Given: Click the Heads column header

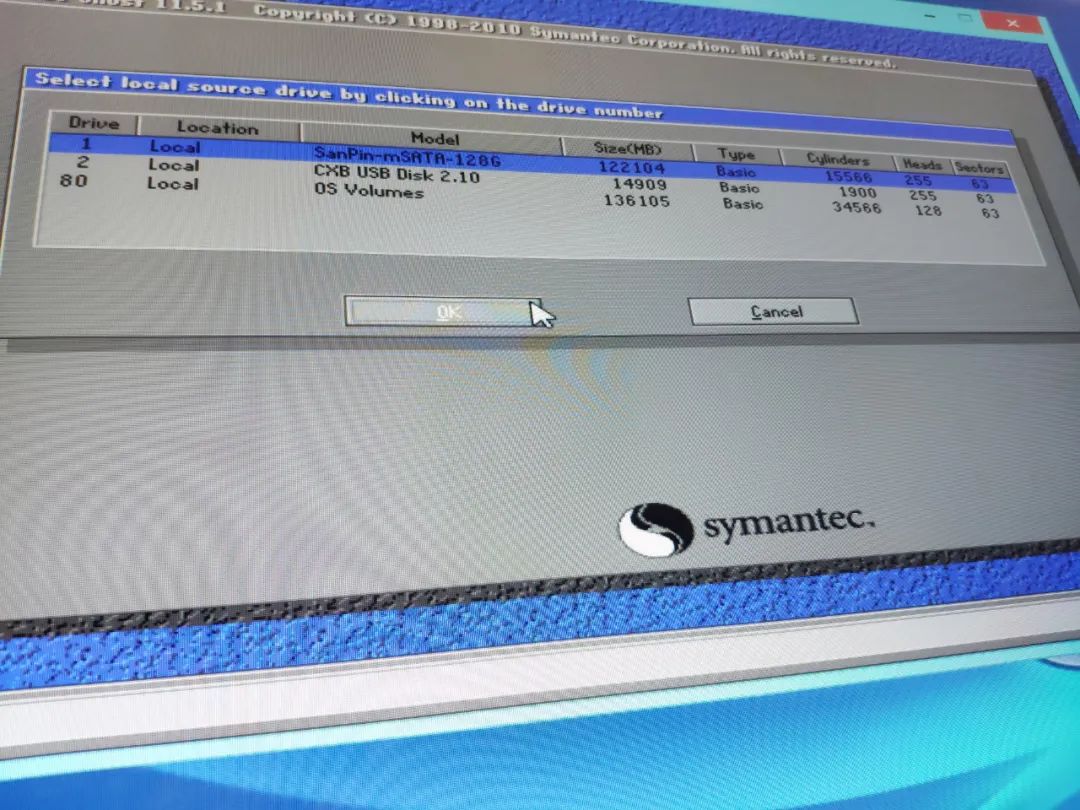Looking at the screenshot, I should click(922, 165).
